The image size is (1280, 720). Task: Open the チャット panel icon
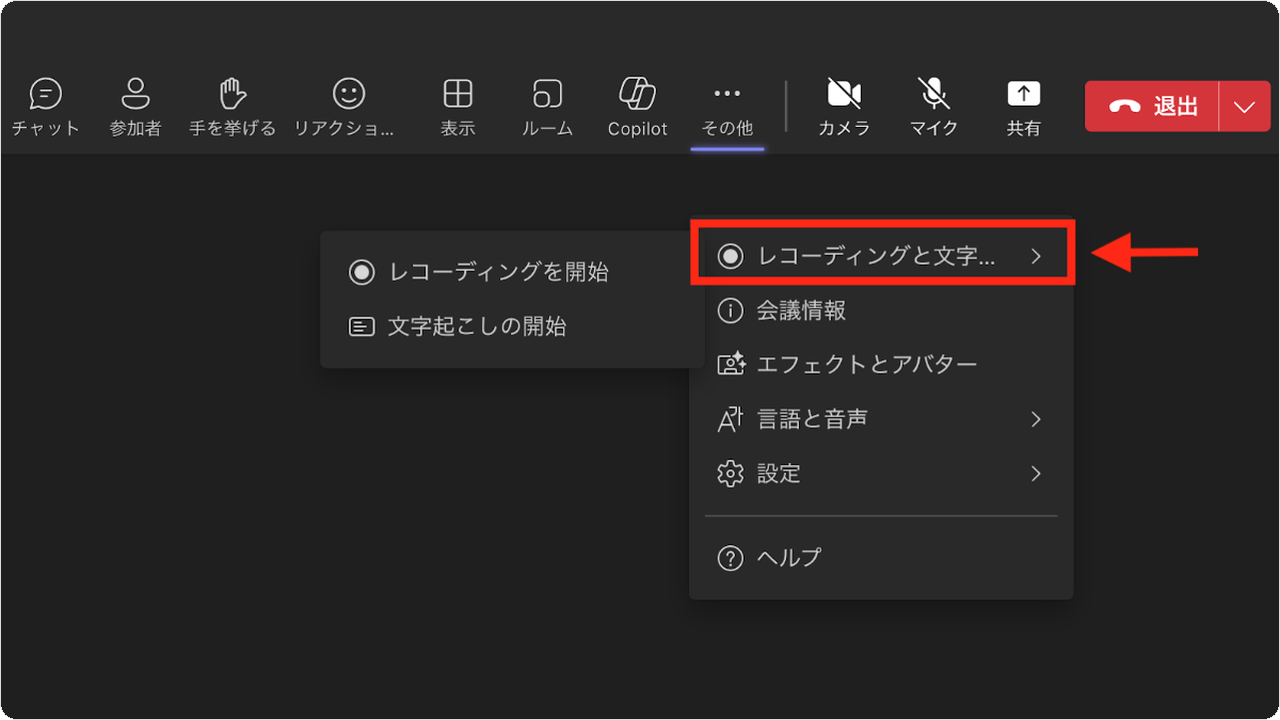(x=46, y=94)
